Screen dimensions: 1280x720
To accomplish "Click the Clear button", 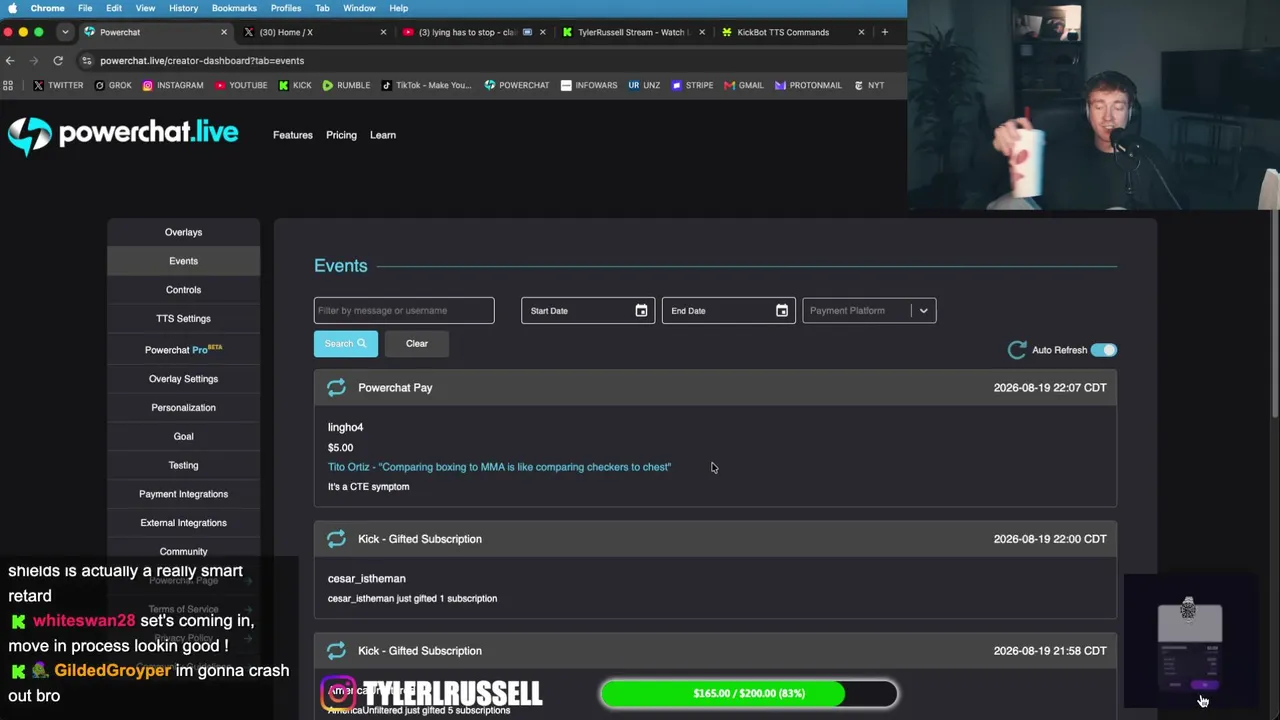I will [x=417, y=344].
